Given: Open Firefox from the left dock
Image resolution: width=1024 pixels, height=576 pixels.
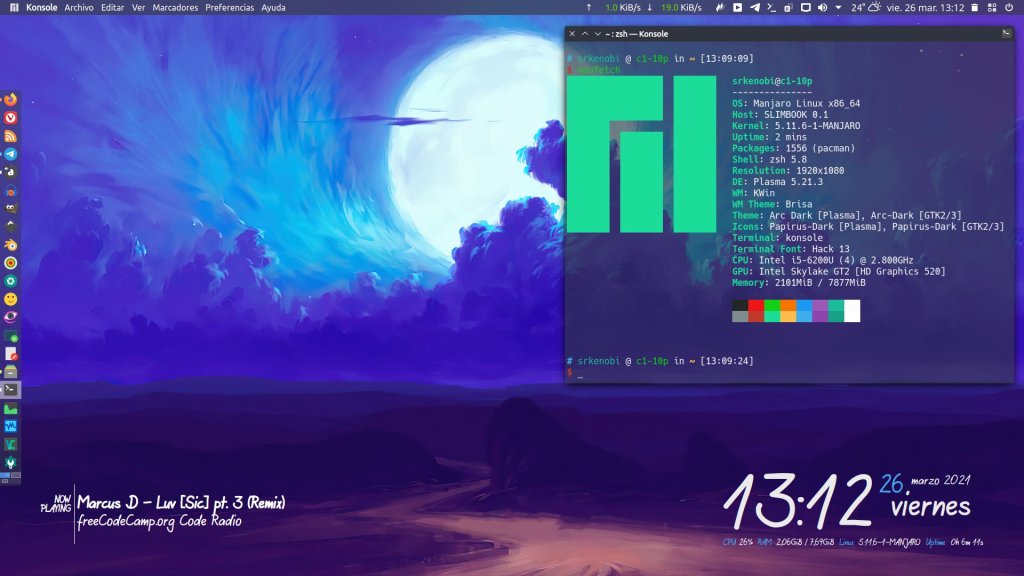Looking at the screenshot, I should tap(10, 100).
